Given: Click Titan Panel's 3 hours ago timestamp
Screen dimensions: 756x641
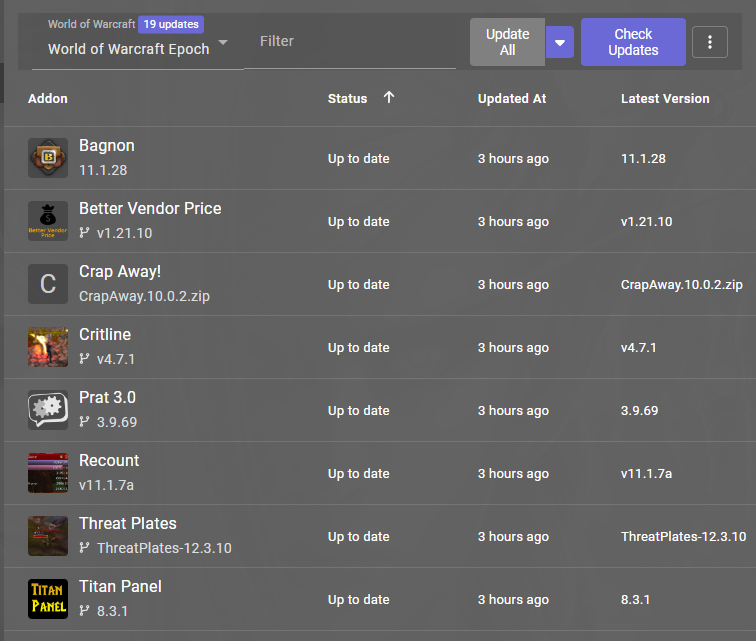Looking at the screenshot, I should pyautogui.click(x=513, y=600).
